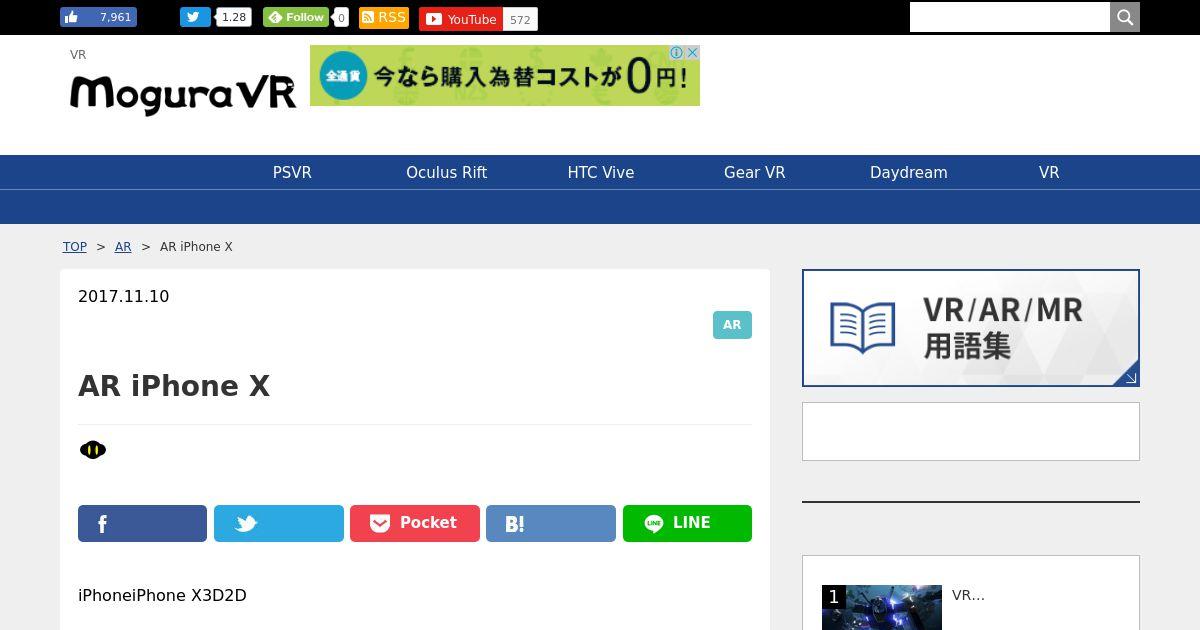The image size is (1200, 630).
Task: Click the search input field
Action: 1010,17
